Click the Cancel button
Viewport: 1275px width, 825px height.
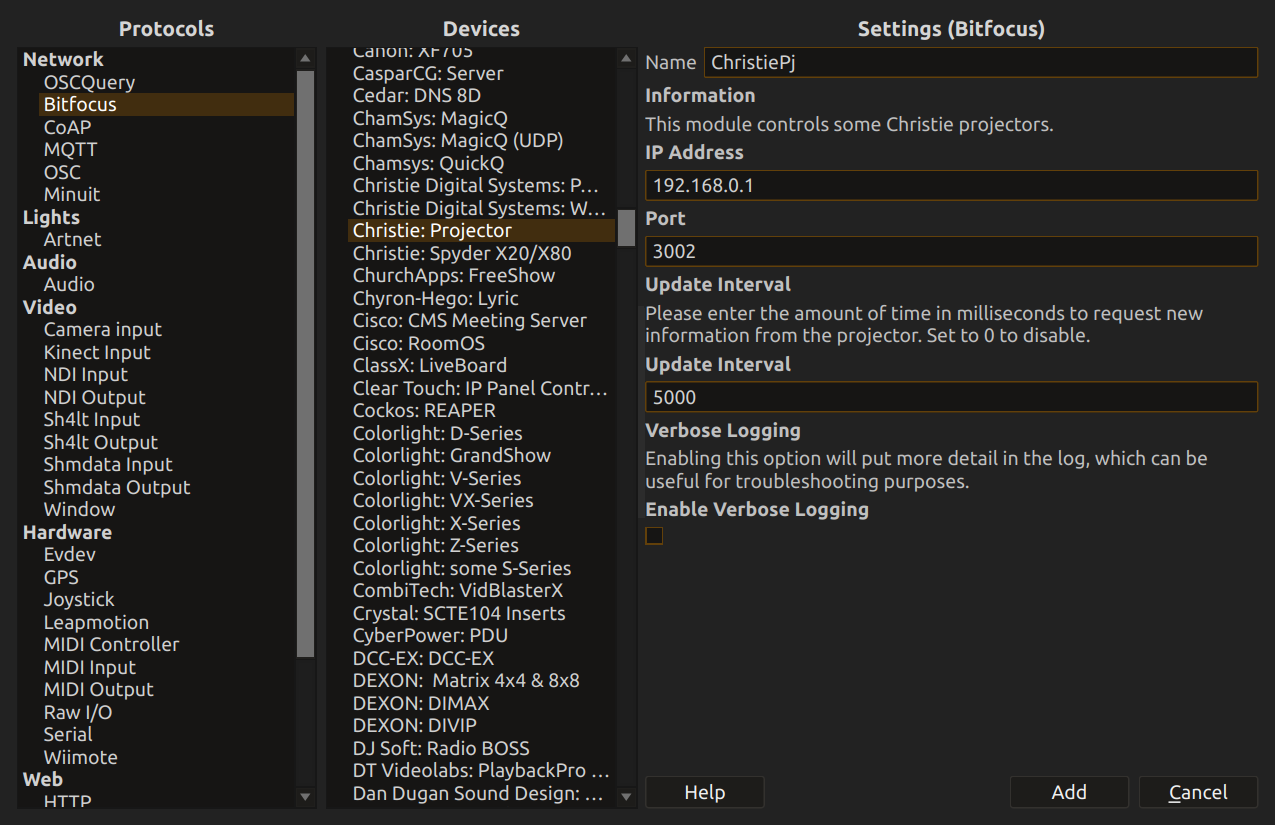point(1197,792)
